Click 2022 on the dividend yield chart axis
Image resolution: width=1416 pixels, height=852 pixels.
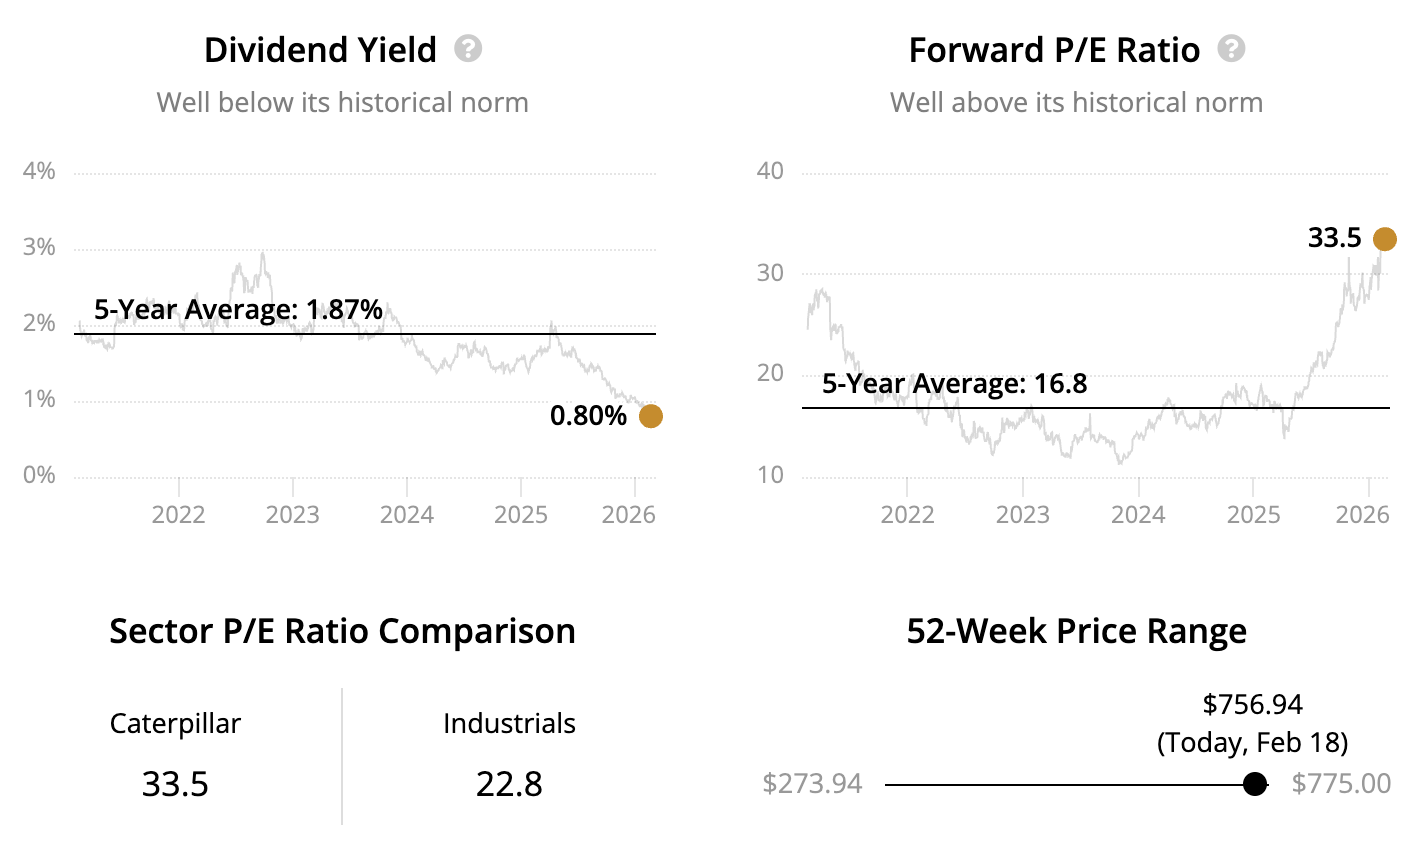[178, 515]
